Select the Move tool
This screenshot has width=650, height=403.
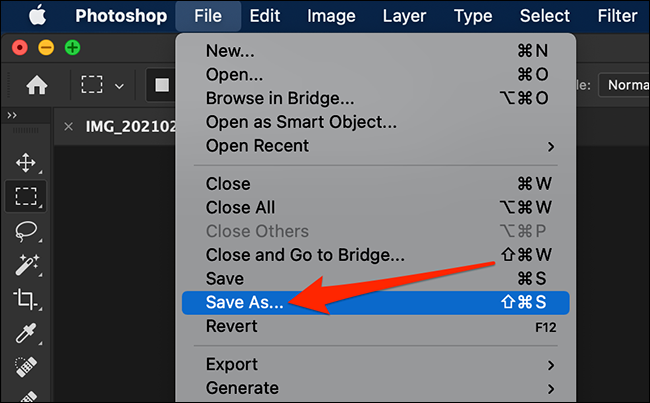pyautogui.click(x=27, y=162)
